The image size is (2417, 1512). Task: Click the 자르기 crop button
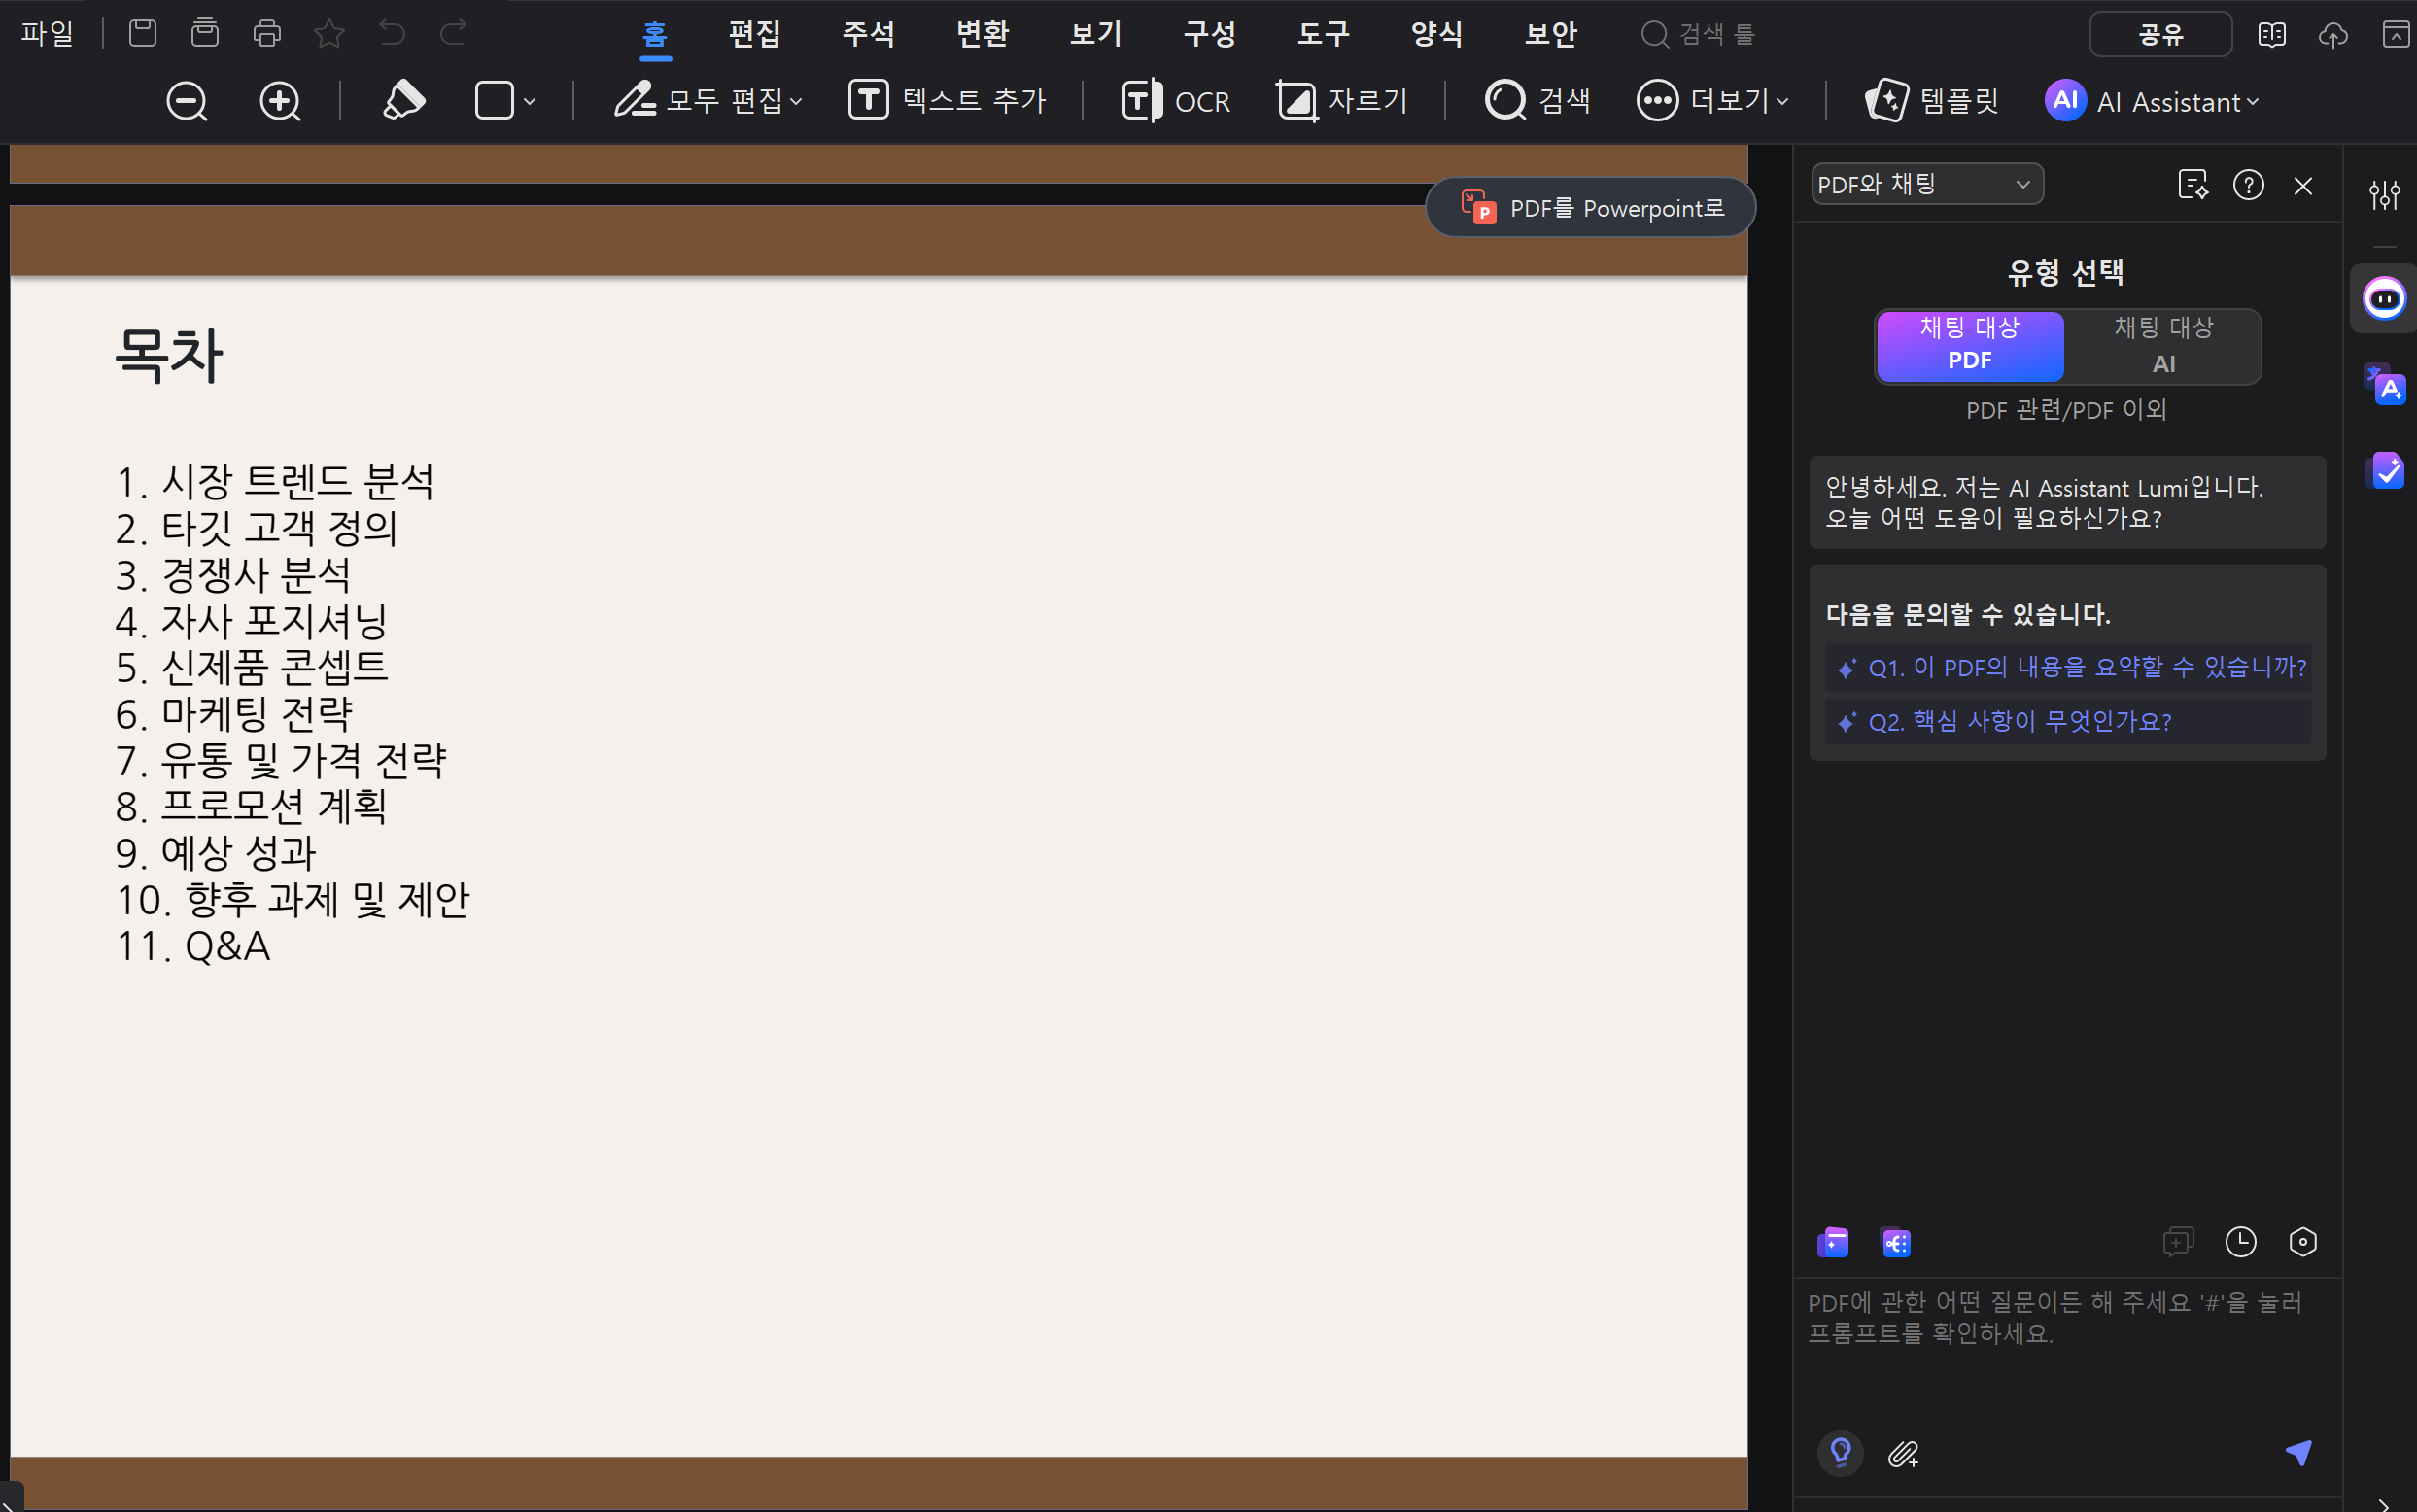[x=1343, y=101]
